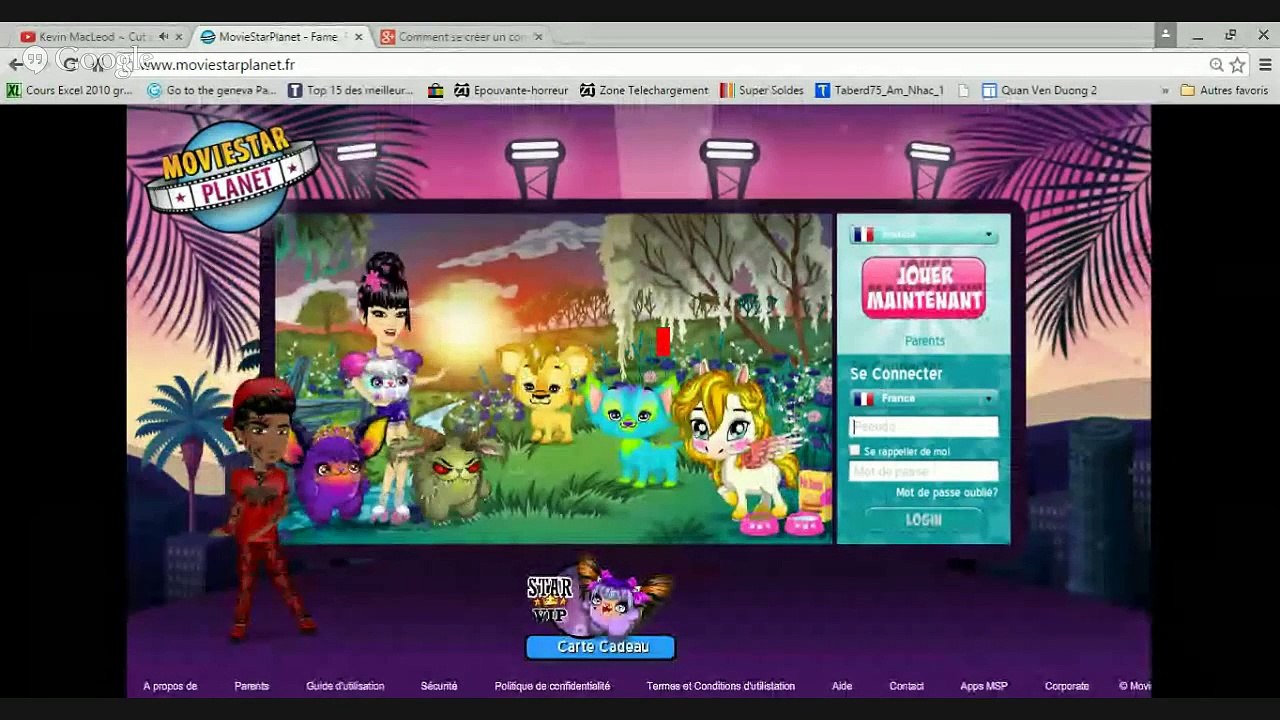Open Go to the geneva Pa... bookmark
Screen dimensions: 1280x720
212,90
